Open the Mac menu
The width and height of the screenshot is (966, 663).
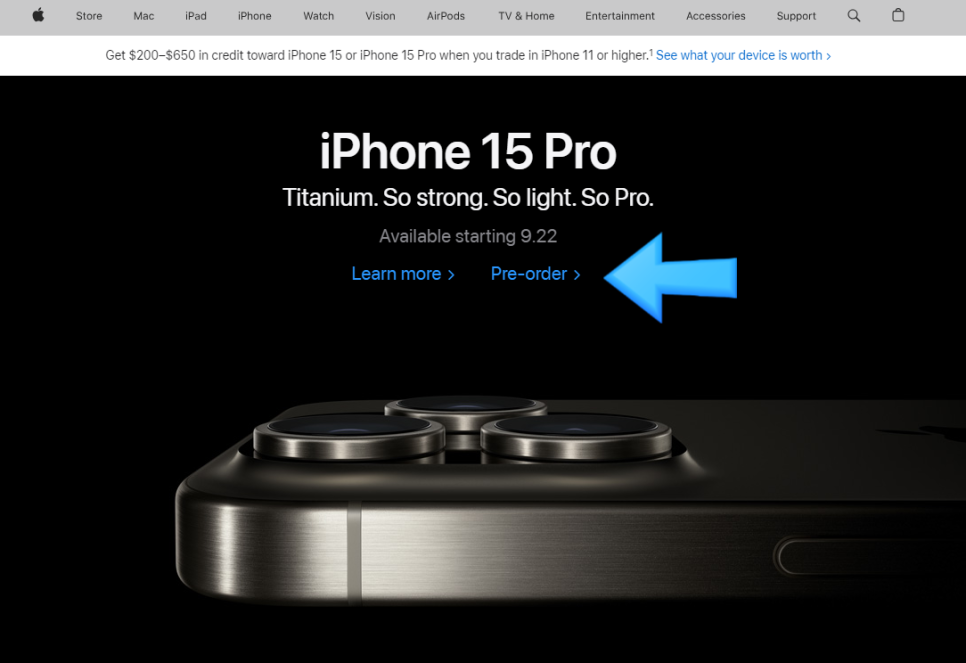pyautogui.click(x=144, y=16)
